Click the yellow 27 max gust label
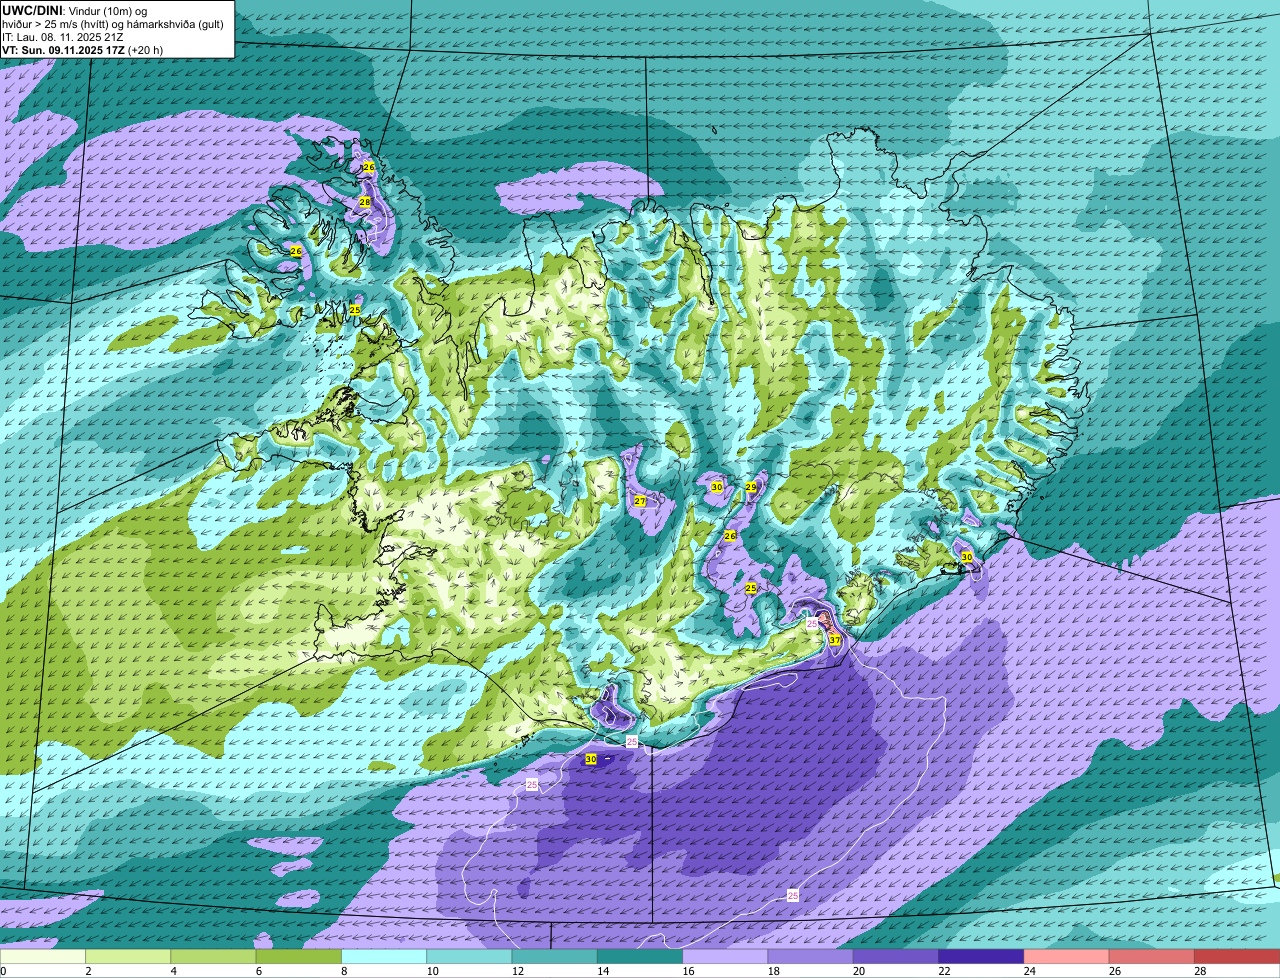This screenshot has height=978, width=1280. point(640,501)
